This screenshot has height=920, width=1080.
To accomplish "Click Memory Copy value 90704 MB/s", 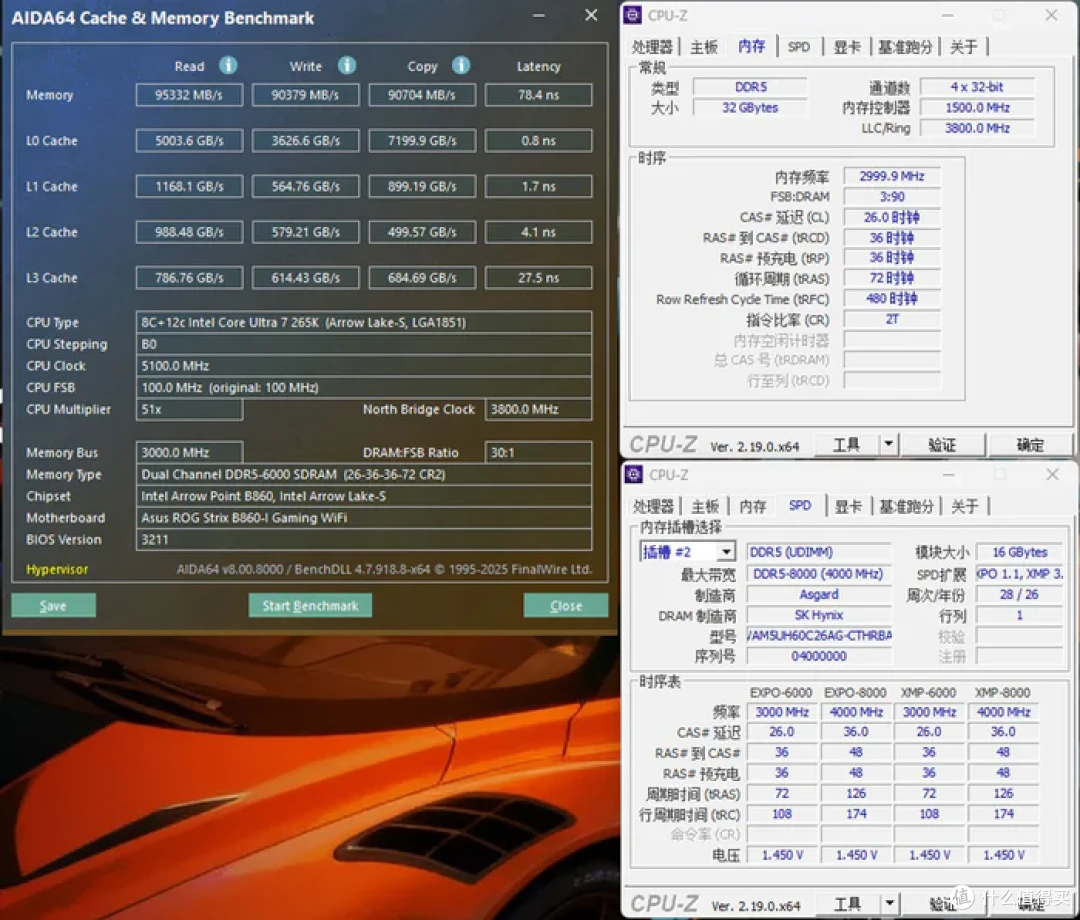I will [x=422, y=95].
